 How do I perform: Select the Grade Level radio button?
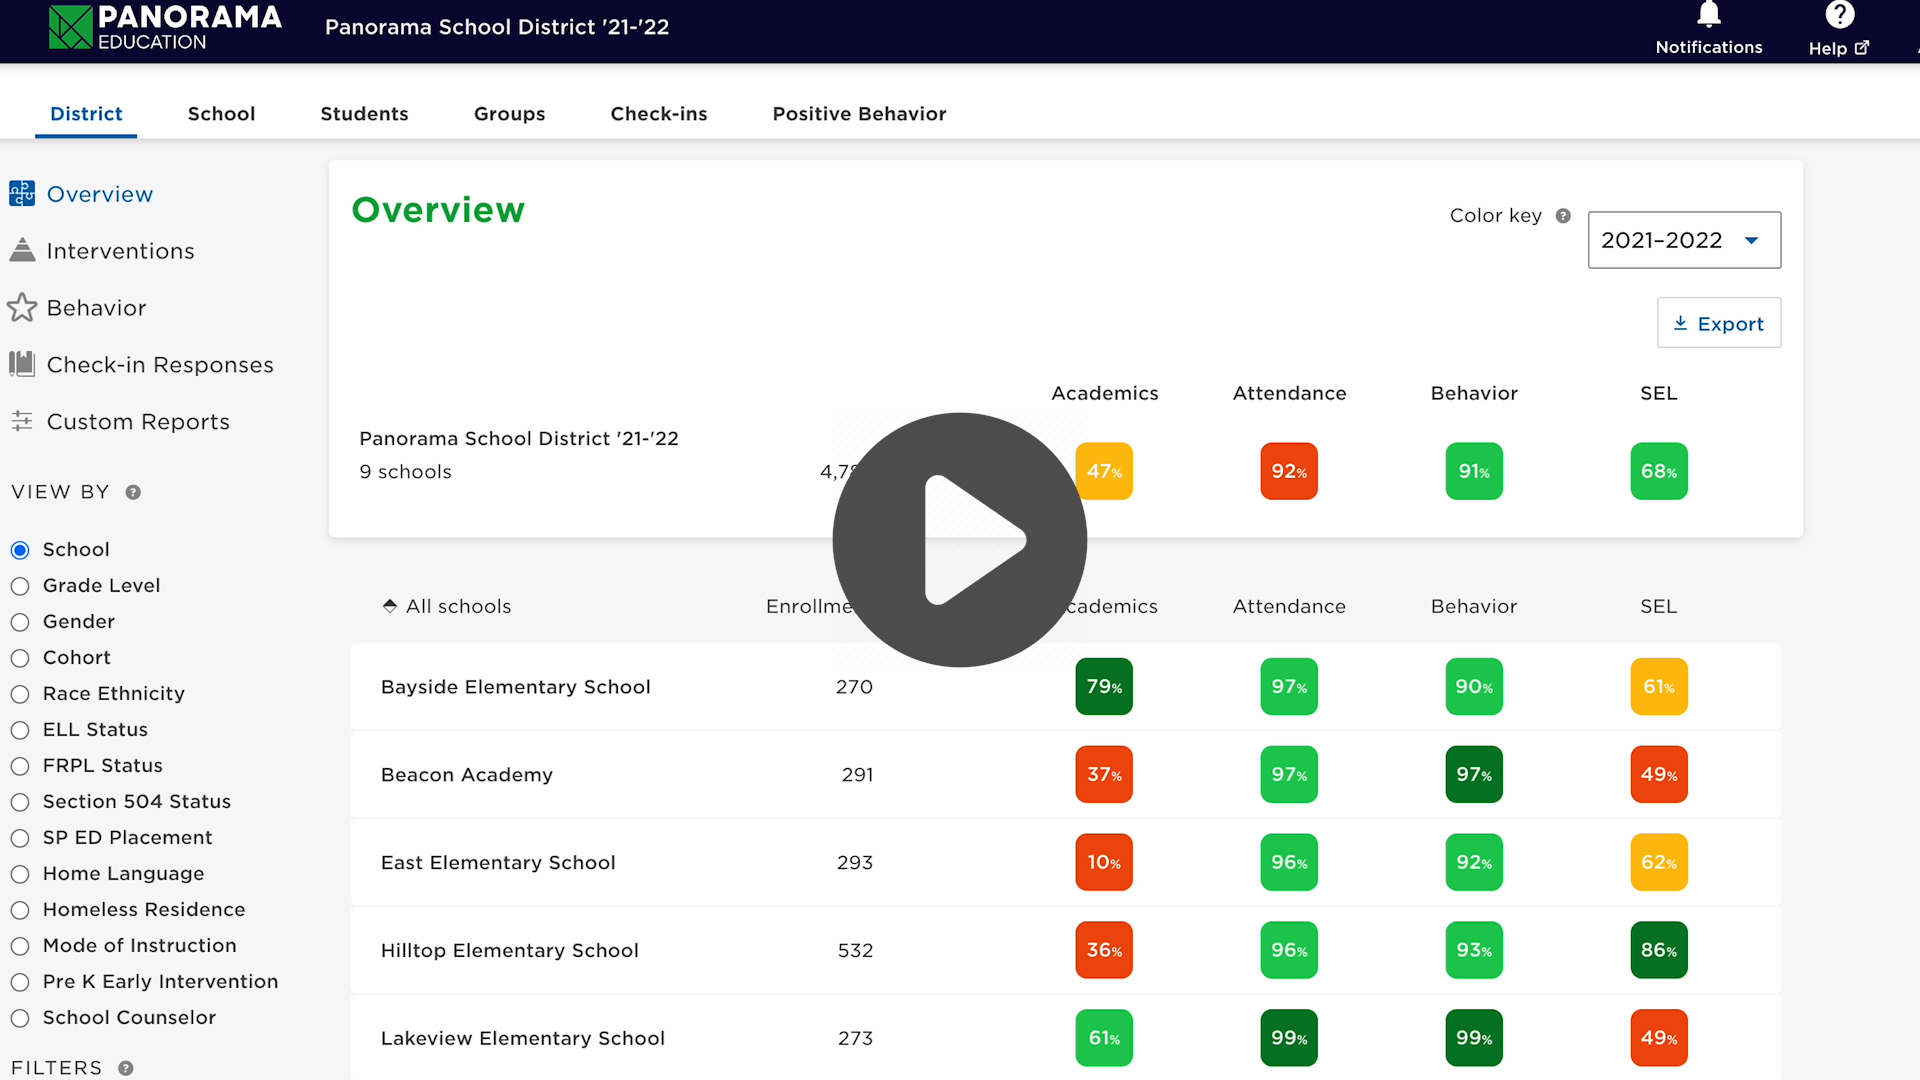[x=20, y=586]
